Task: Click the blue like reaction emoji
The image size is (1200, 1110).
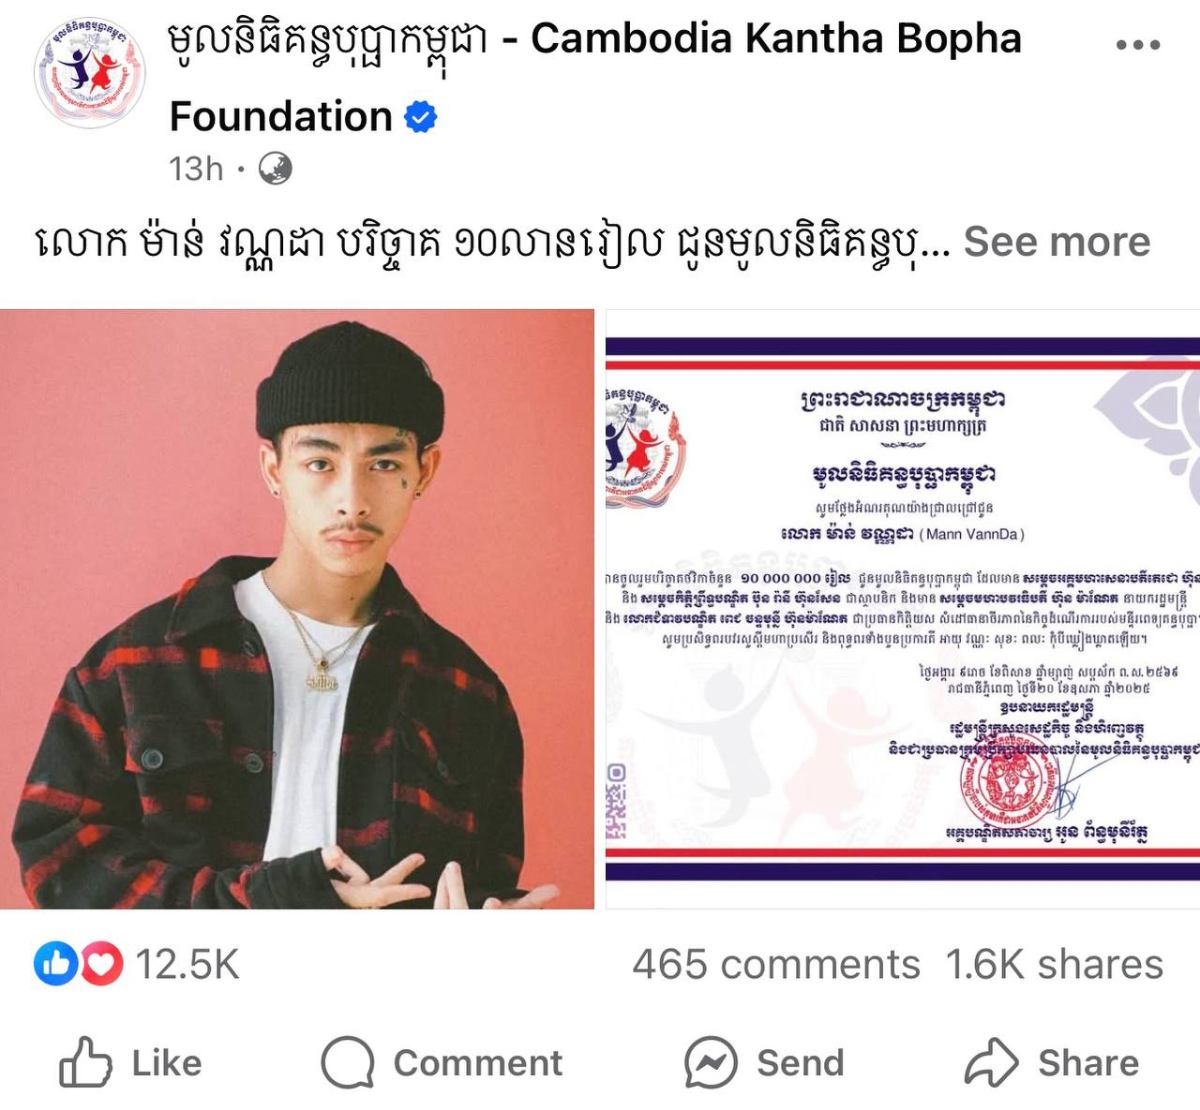Action: pyautogui.click(x=55, y=964)
